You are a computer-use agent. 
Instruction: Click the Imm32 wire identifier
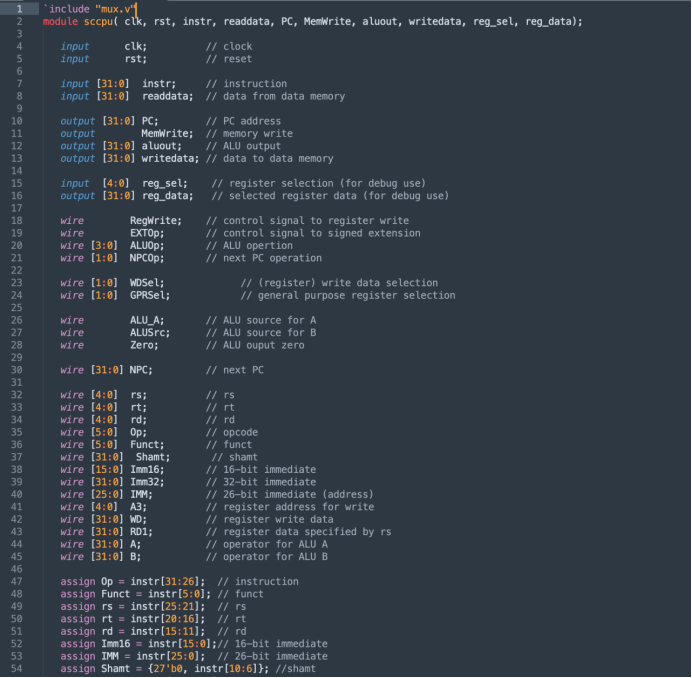[x=146, y=482]
